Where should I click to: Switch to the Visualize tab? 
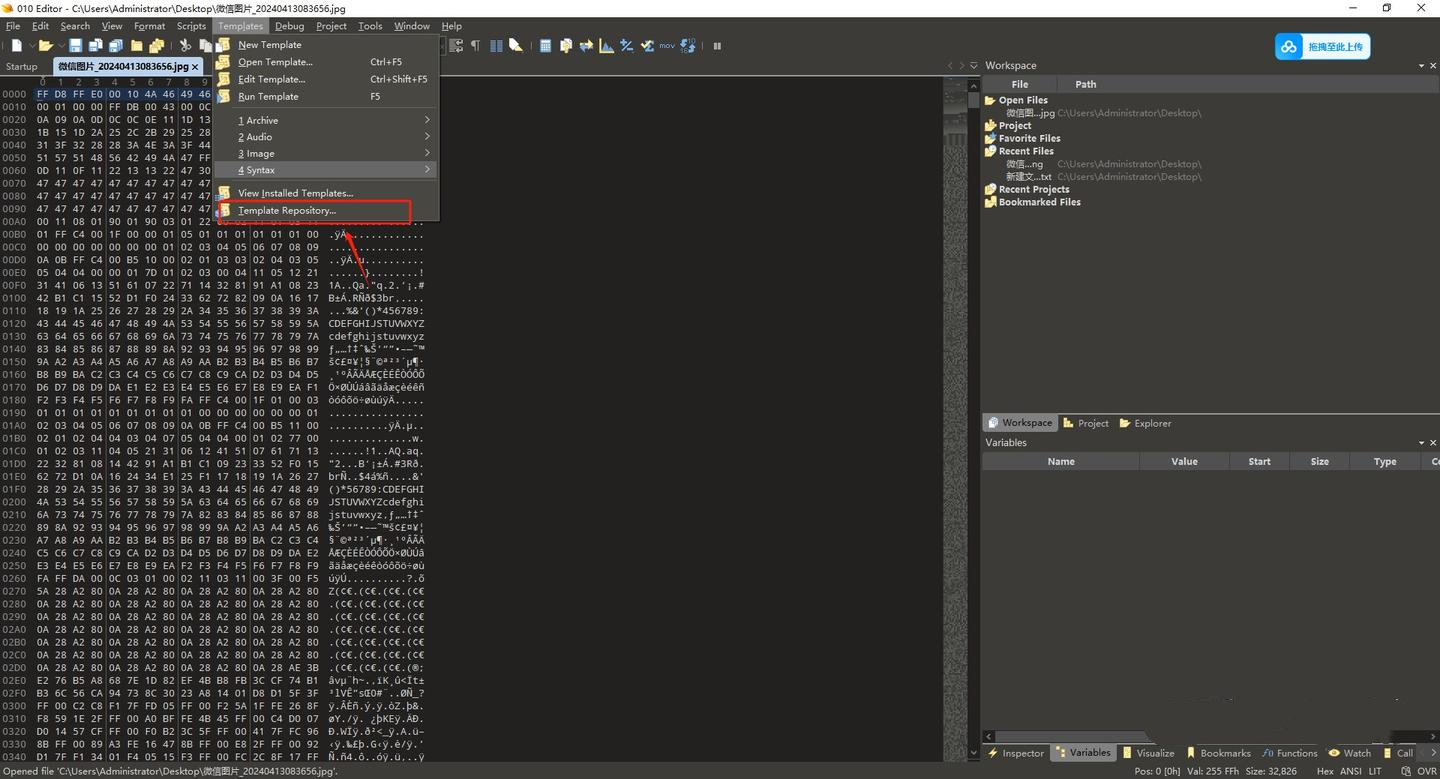pos(1148,753)
